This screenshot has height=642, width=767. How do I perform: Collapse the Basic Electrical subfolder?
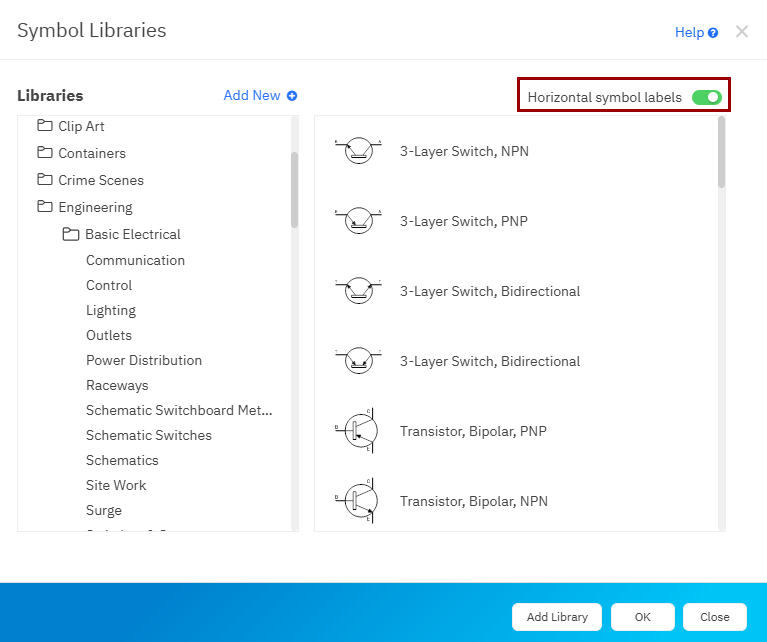point(70,234)
